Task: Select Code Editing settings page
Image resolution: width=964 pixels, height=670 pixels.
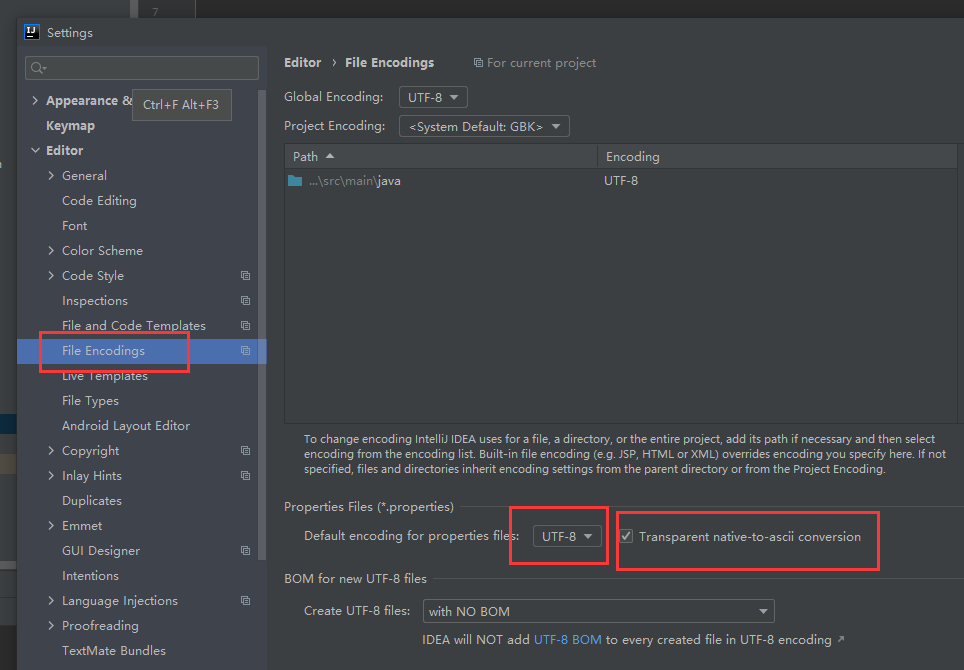Action: (99, 200)
